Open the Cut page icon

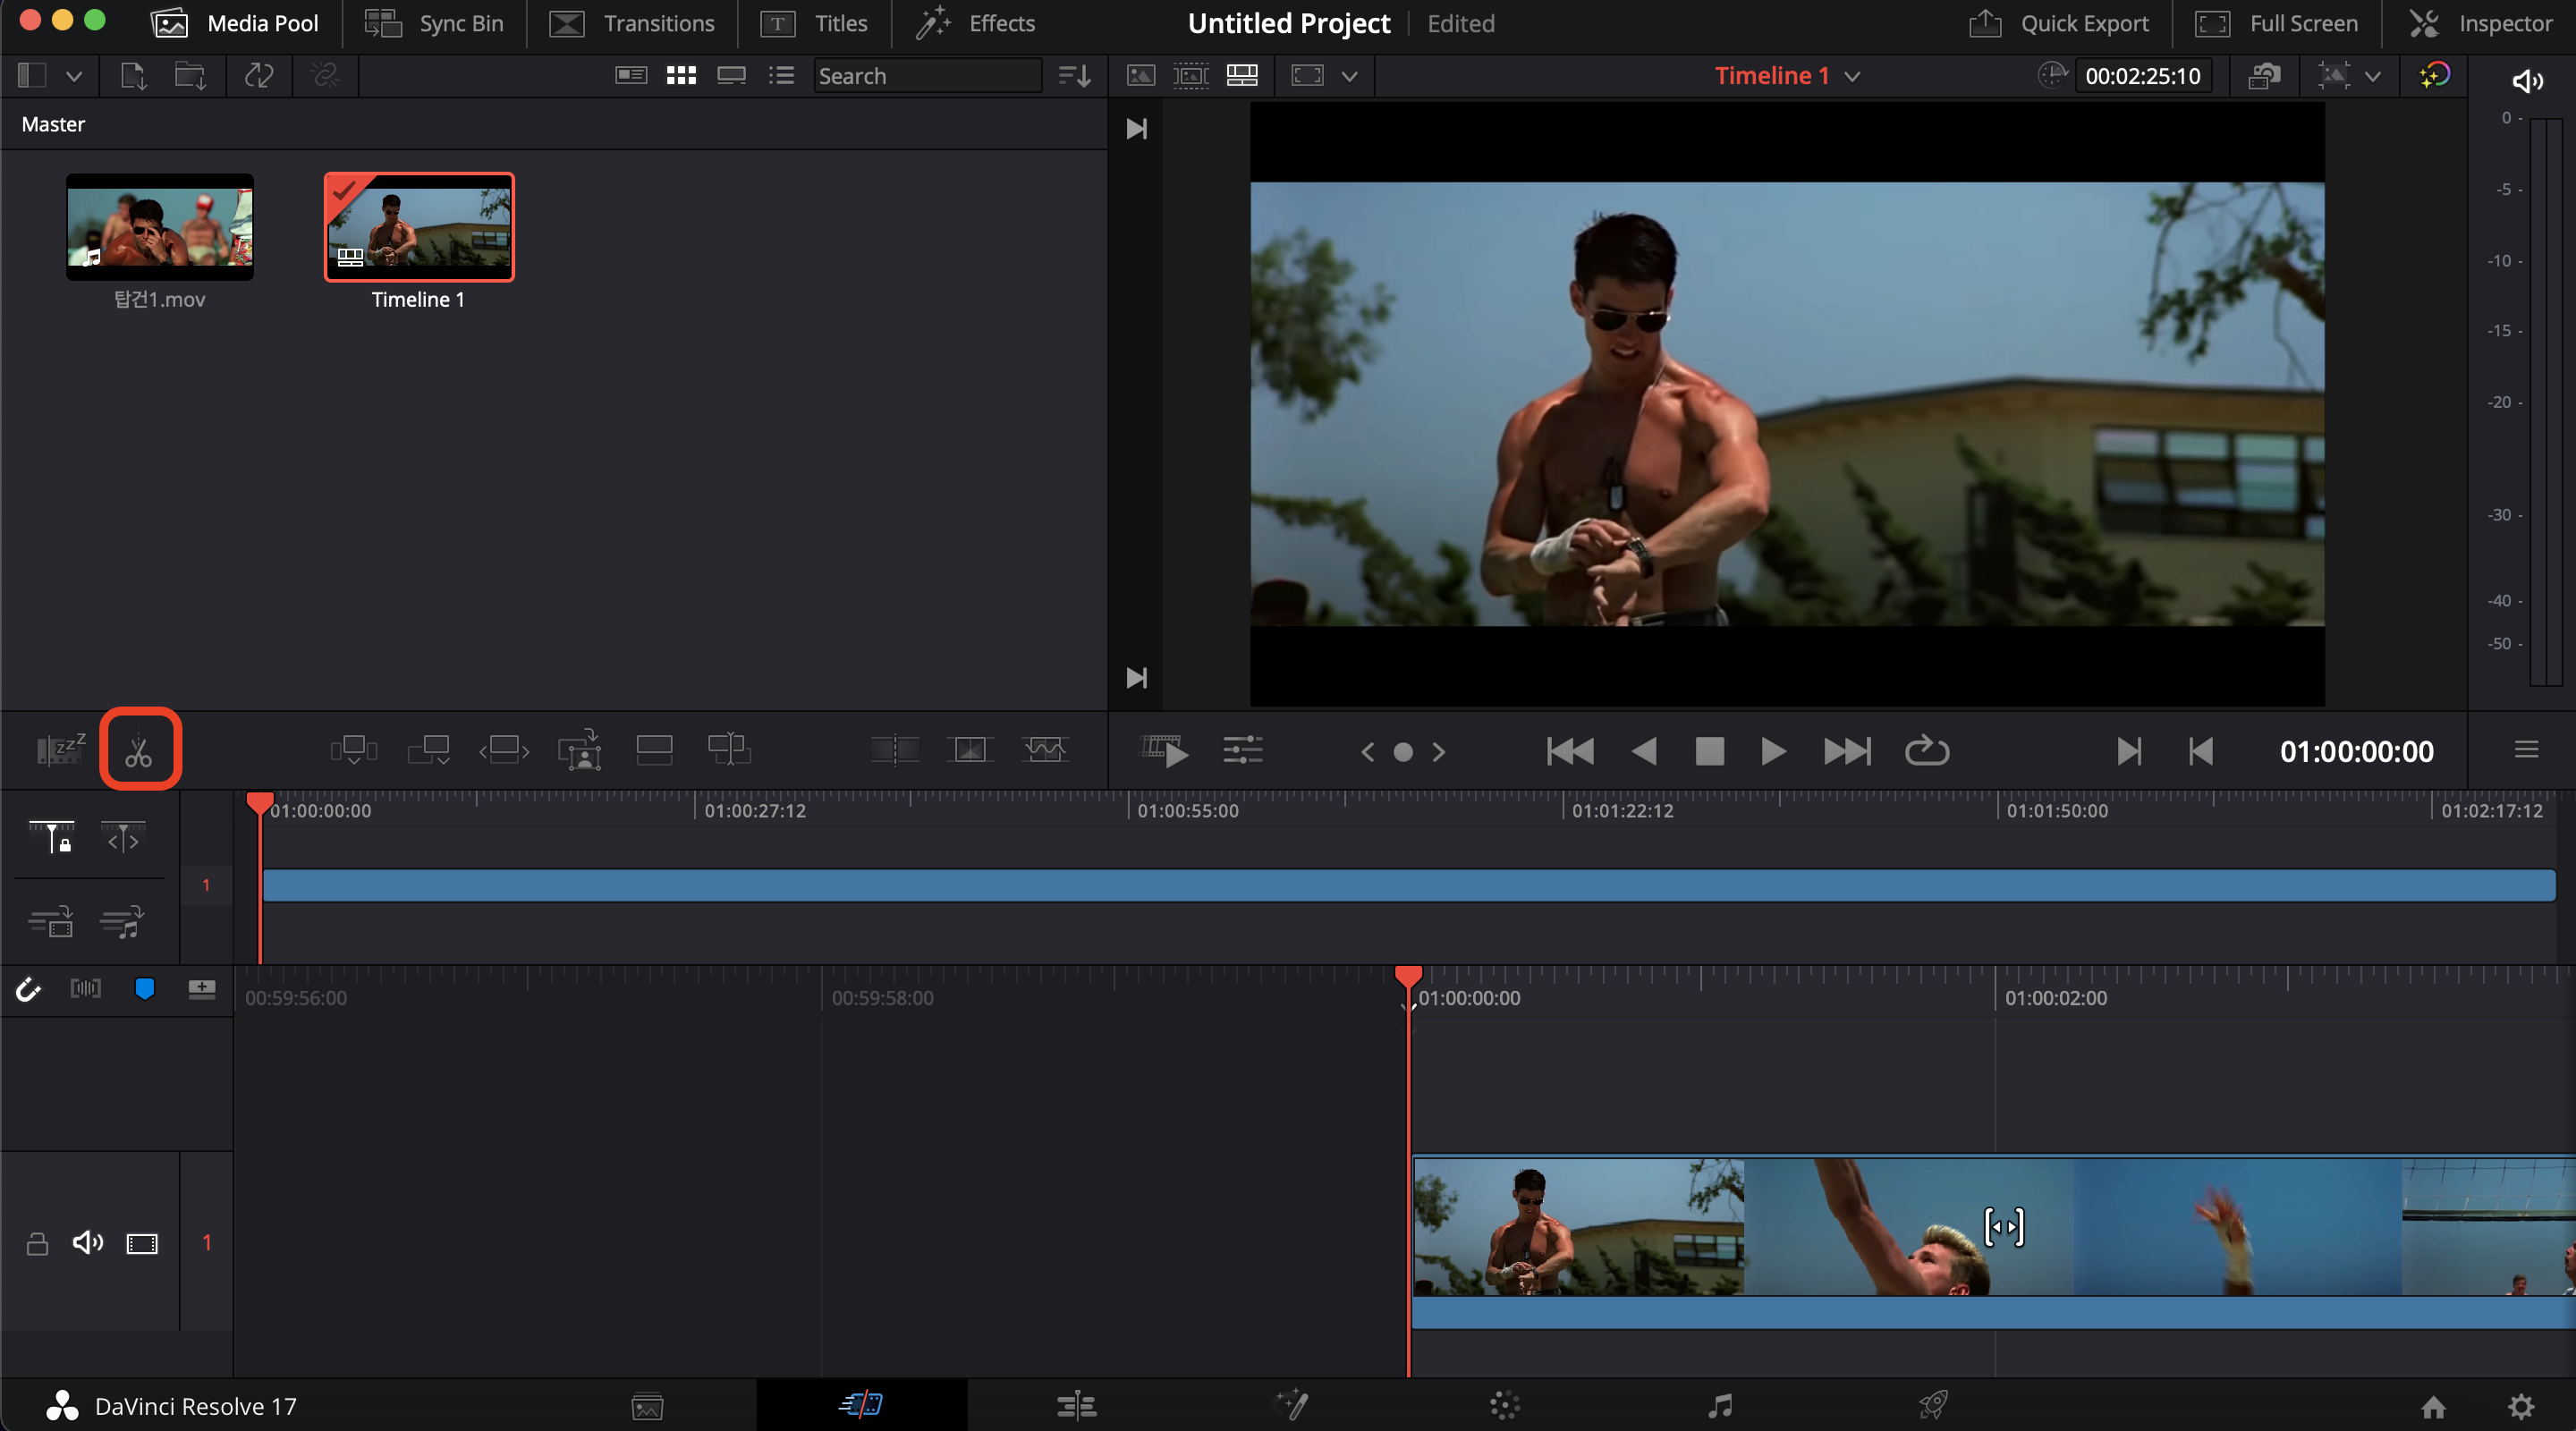pyautogui.click(x=861, y=1405)
